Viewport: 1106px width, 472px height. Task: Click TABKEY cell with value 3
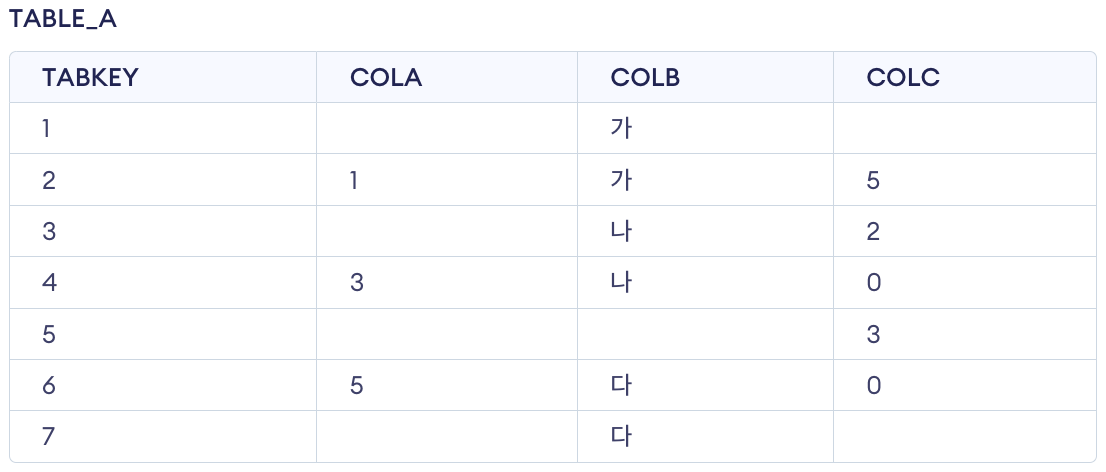49,231
